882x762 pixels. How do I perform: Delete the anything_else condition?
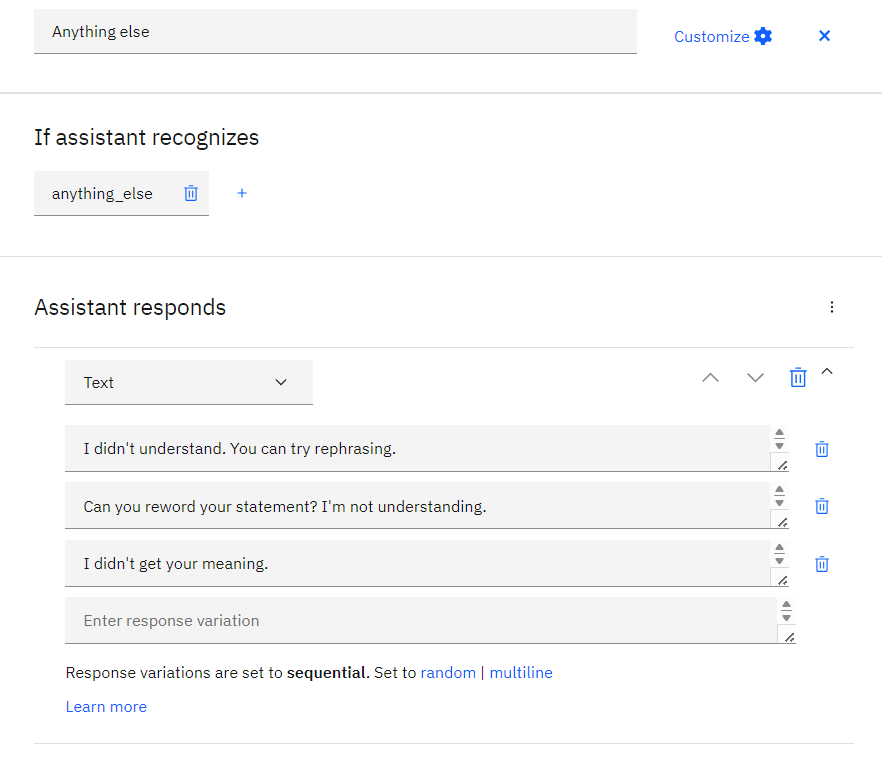click(x=191, y=193)
